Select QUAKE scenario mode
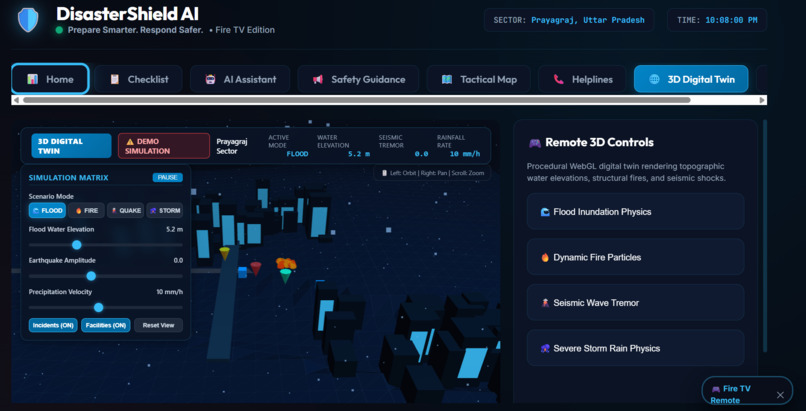This screenshot has width=806, height=411. 125,210
